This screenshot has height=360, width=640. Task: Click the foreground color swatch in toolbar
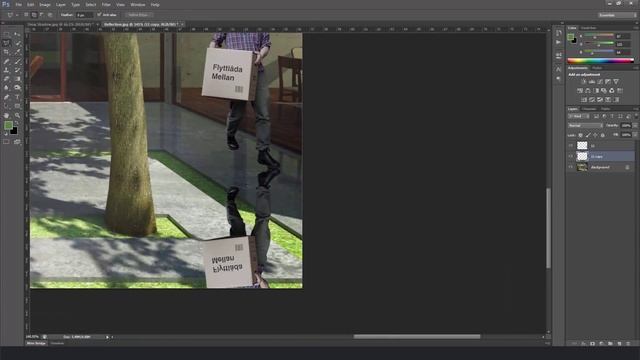click(8, 126)
